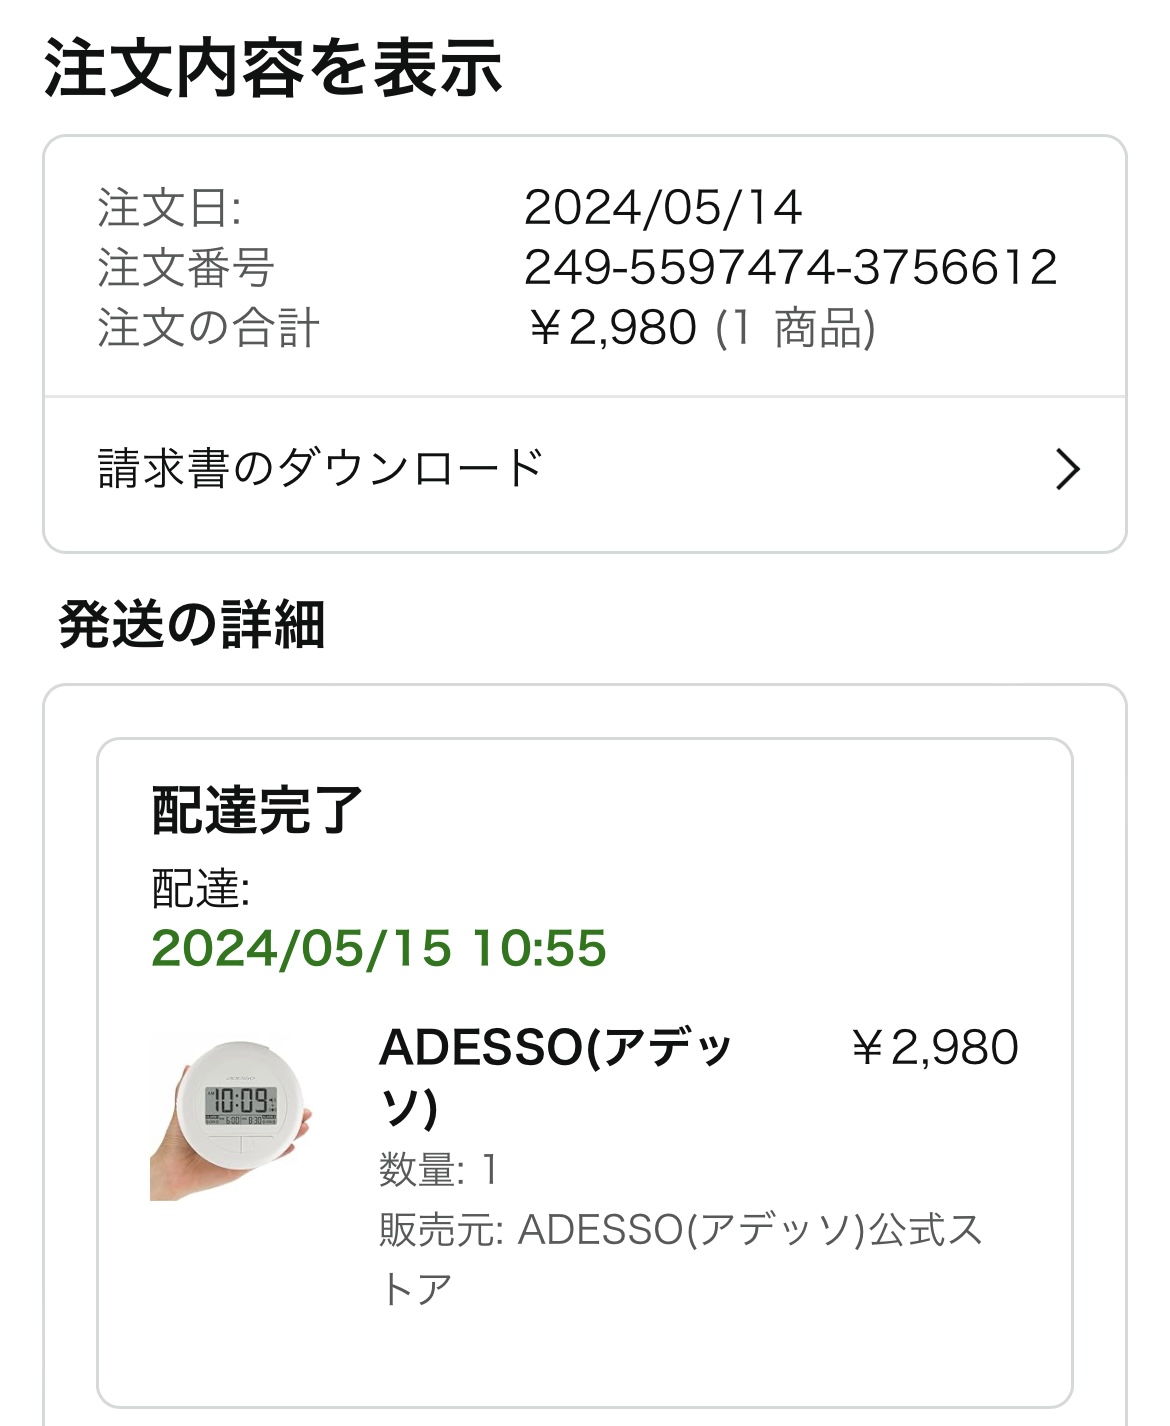Select the order number 249-5597474-3756612
The width and height of the screenshot is (1170, 1426).
click(790, 267)
